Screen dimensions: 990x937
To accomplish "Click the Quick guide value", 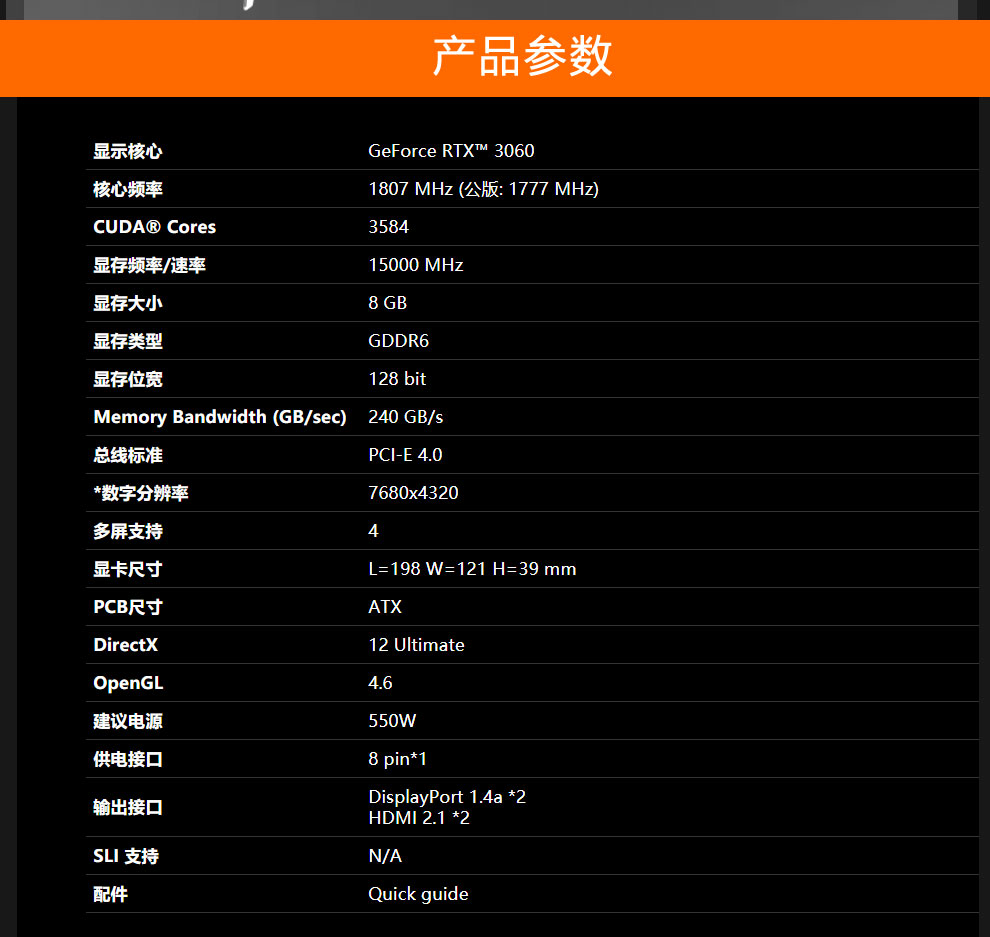I will (x=419, y=894).
